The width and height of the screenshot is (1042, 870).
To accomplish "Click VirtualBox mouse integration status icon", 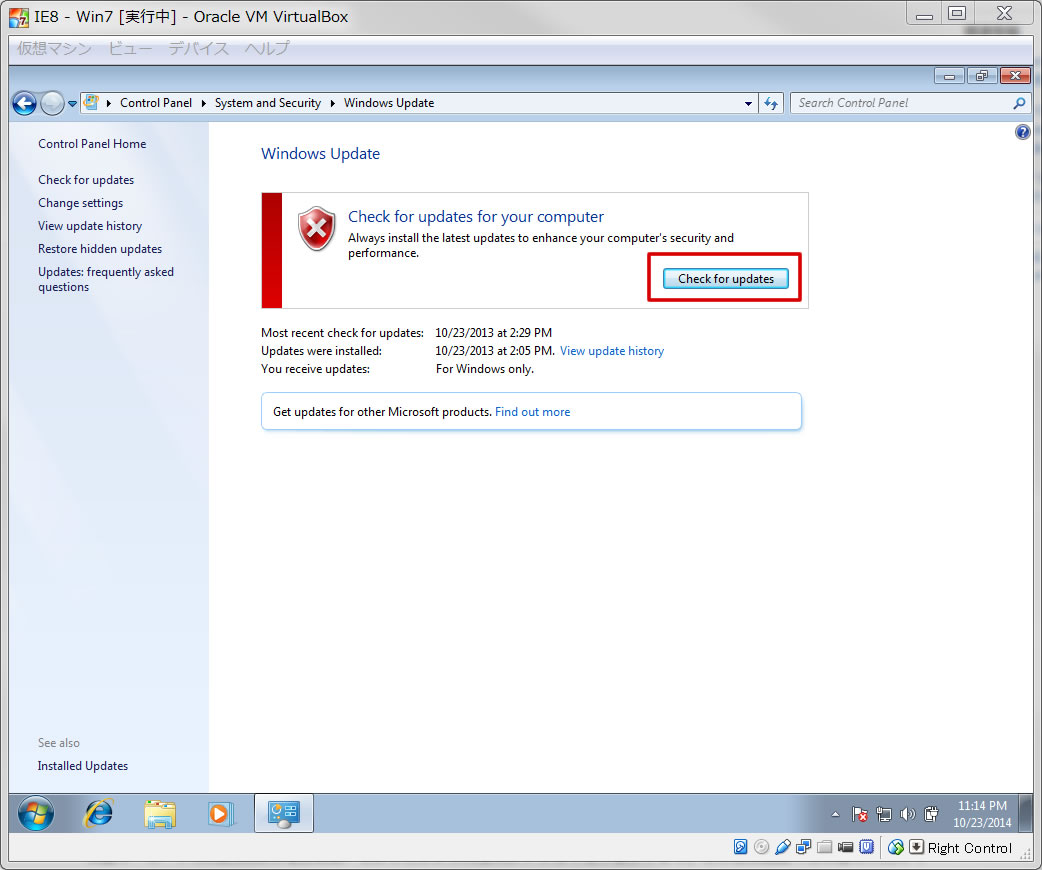I will pos(896,847).
